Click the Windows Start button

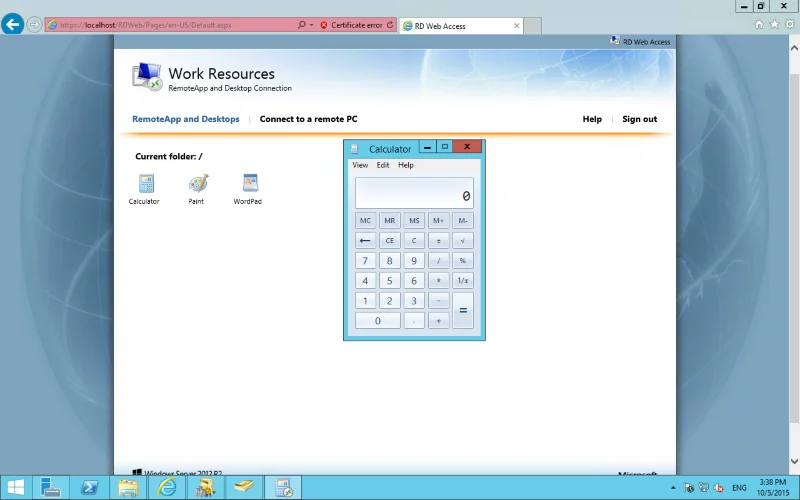coord(16,487)
